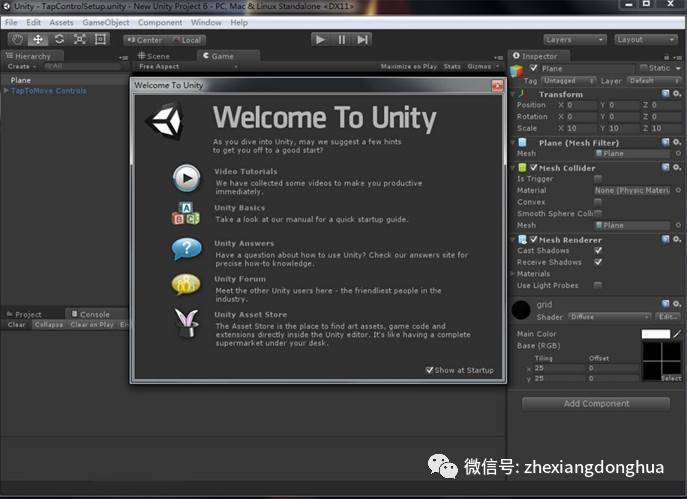Screen dimensions: 687x499
Task: Select the Rotate tool in the toolbar
Action: tap(59, 39)
